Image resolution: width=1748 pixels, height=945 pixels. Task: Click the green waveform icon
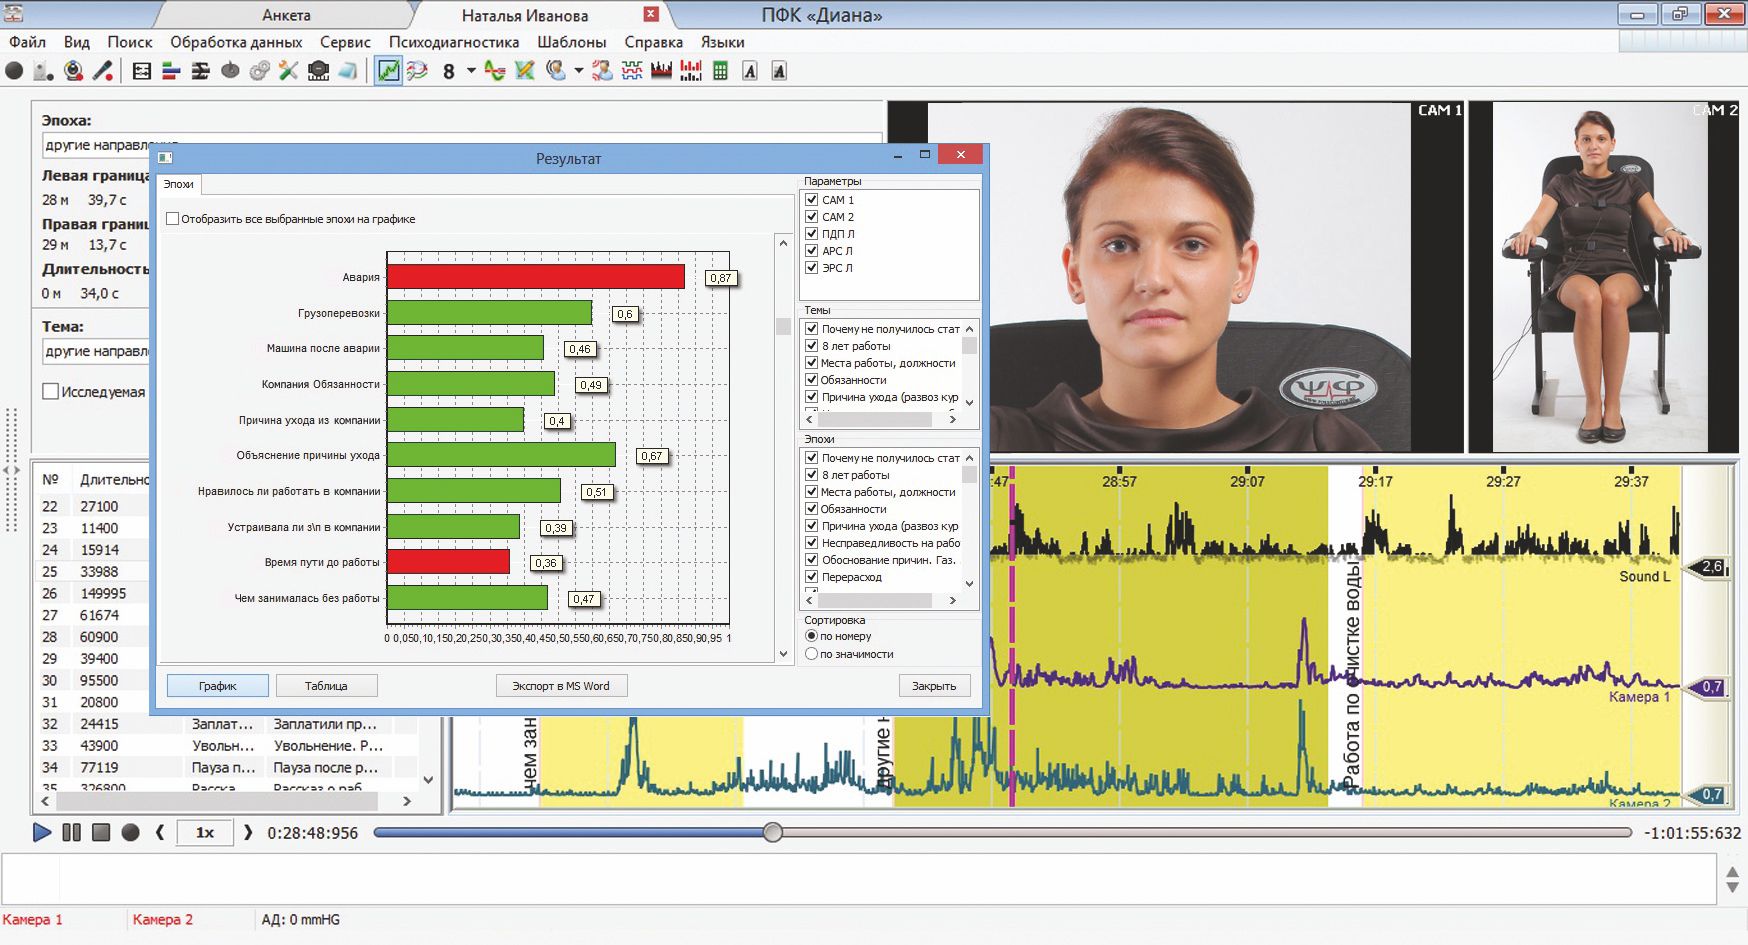coord(495,71)
